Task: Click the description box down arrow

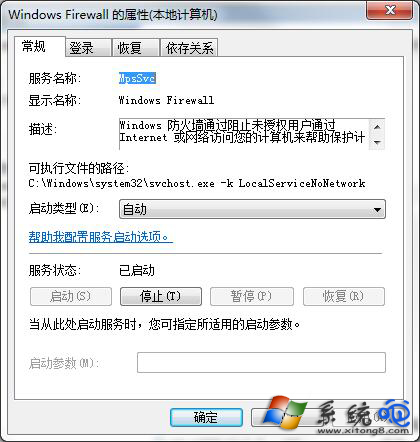Action: (377, 142)
